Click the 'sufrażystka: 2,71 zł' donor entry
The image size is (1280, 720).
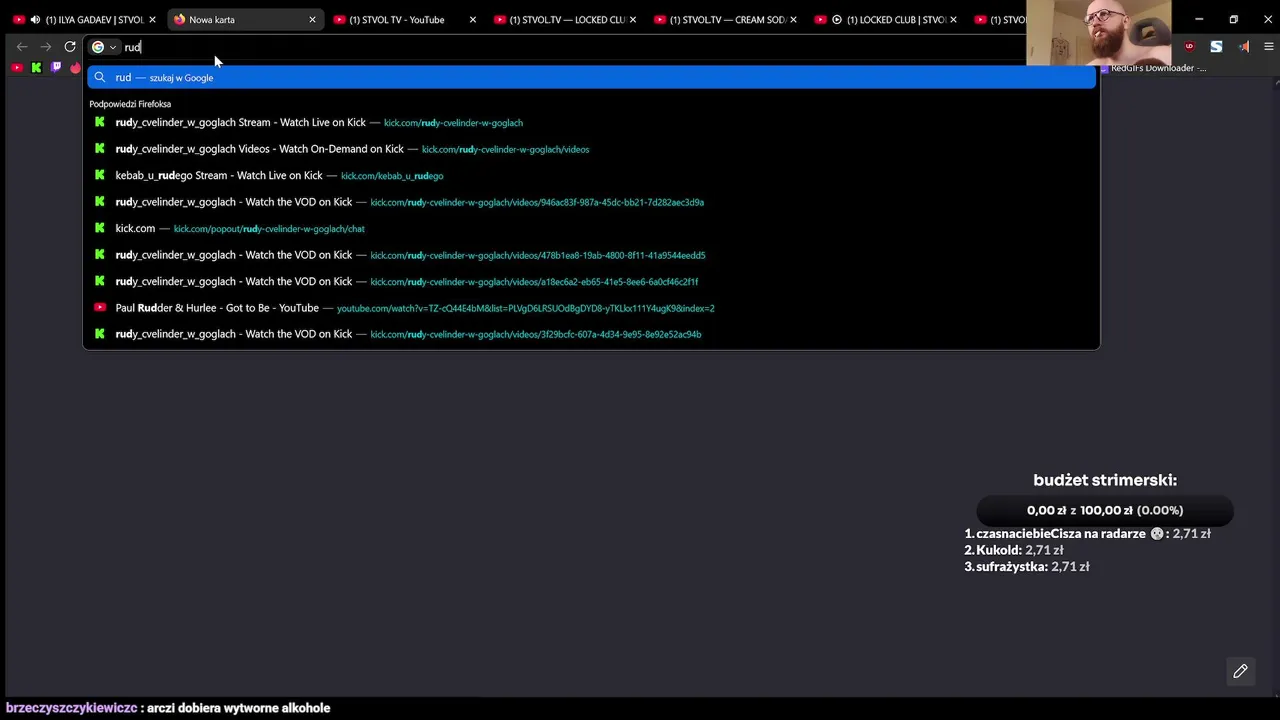click(1026, 567)
